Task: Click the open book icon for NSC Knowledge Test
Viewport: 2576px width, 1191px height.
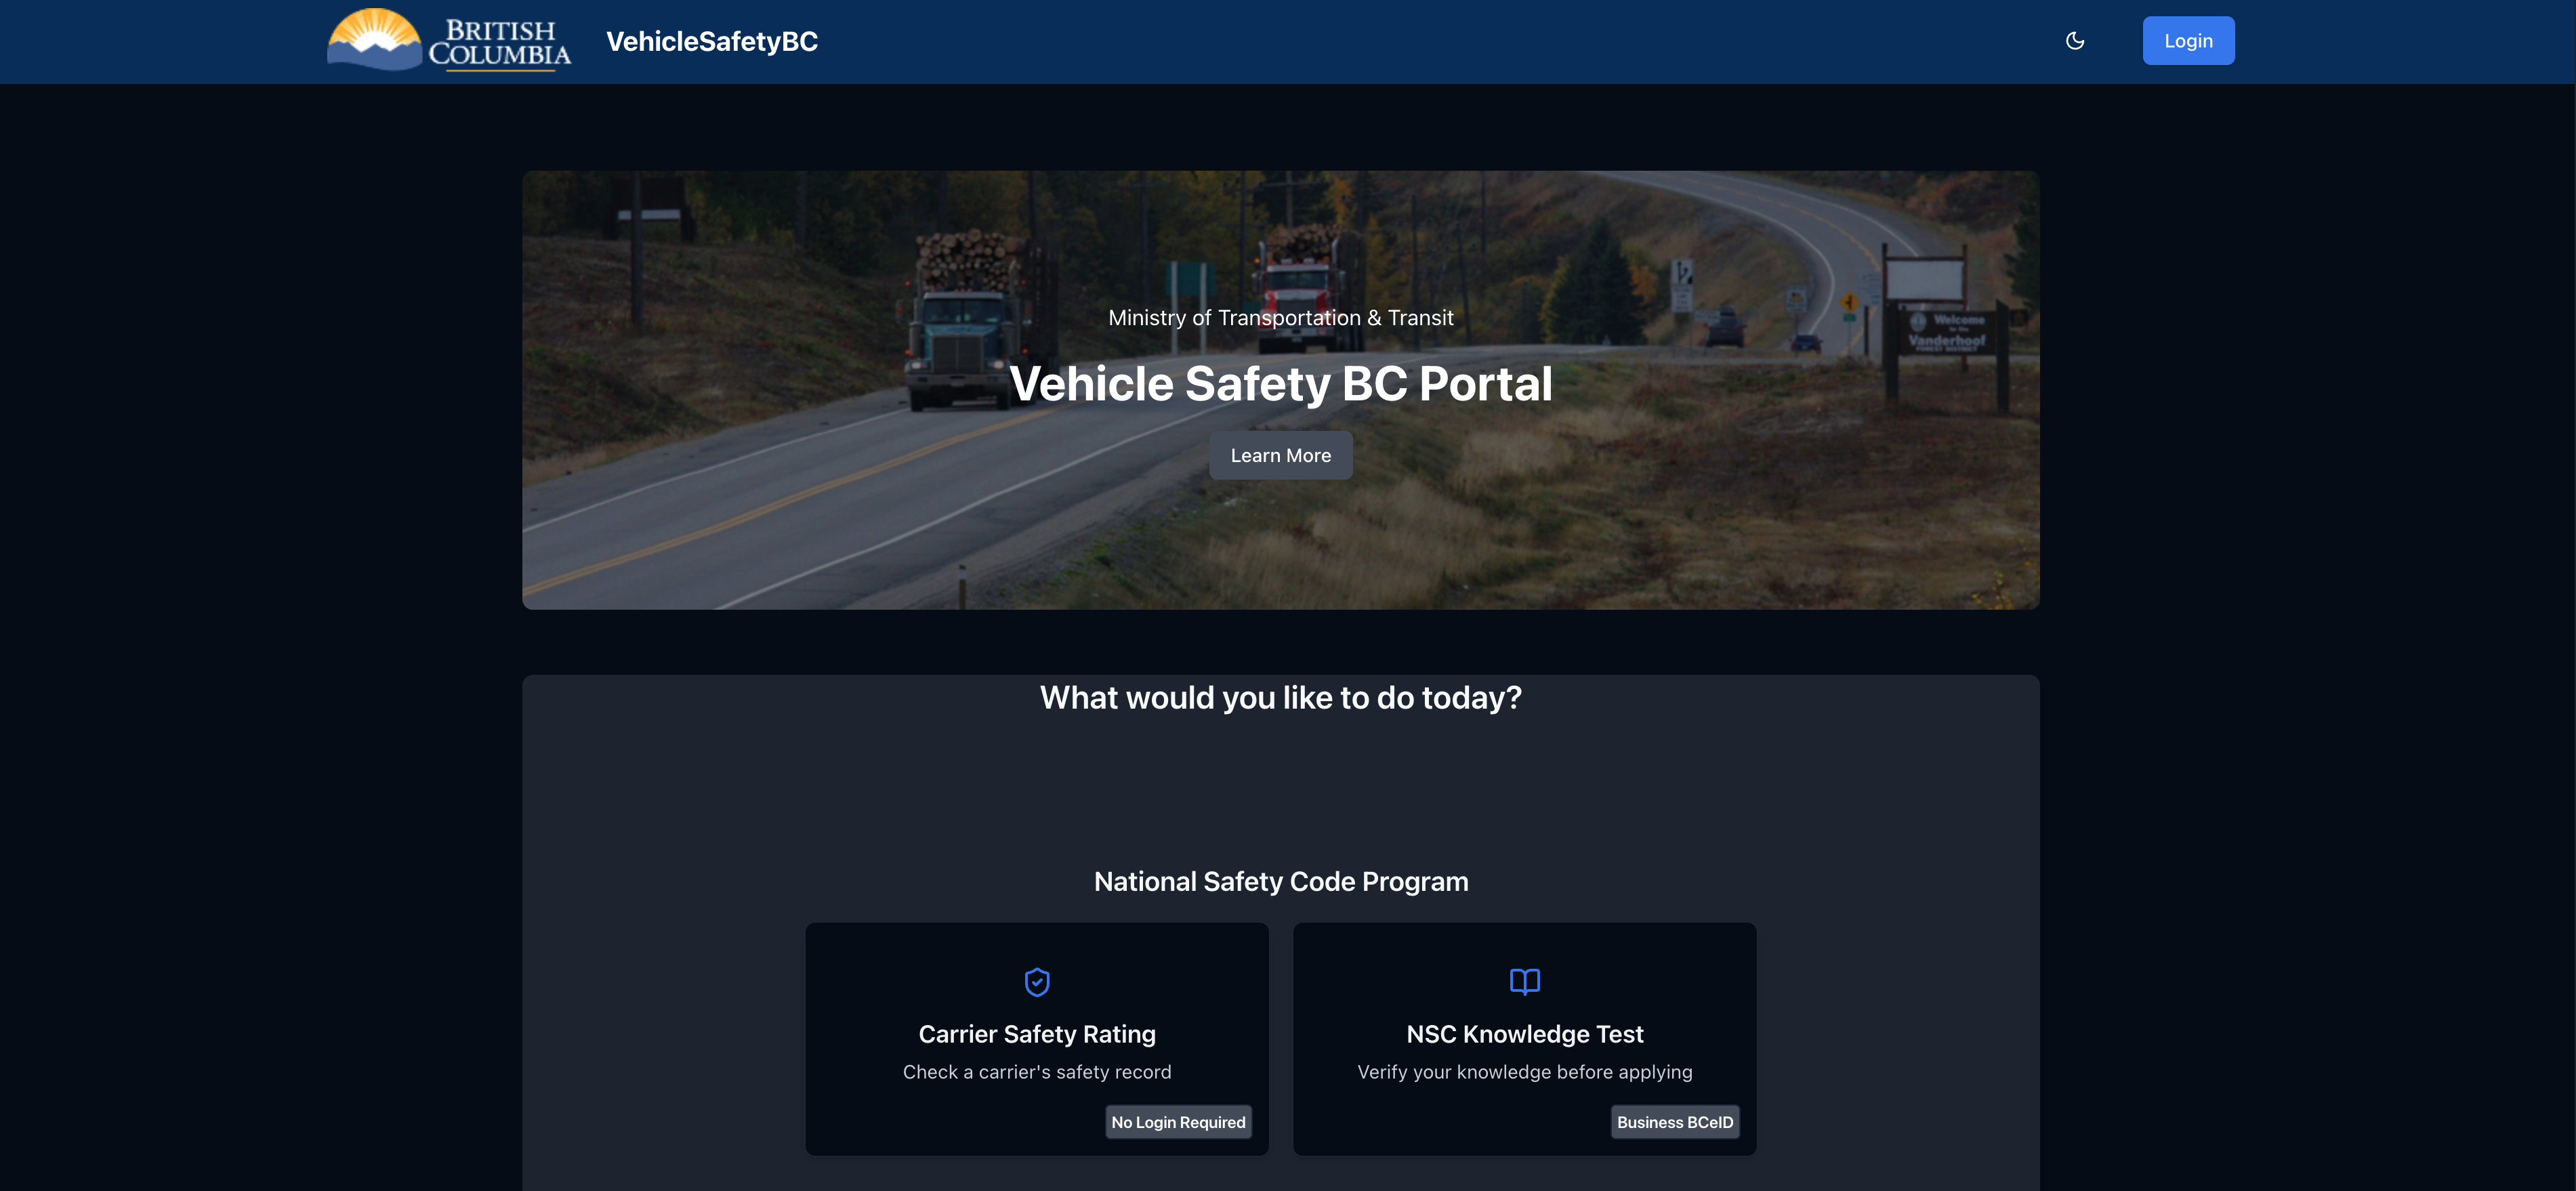Action: tap(1524, 982)
